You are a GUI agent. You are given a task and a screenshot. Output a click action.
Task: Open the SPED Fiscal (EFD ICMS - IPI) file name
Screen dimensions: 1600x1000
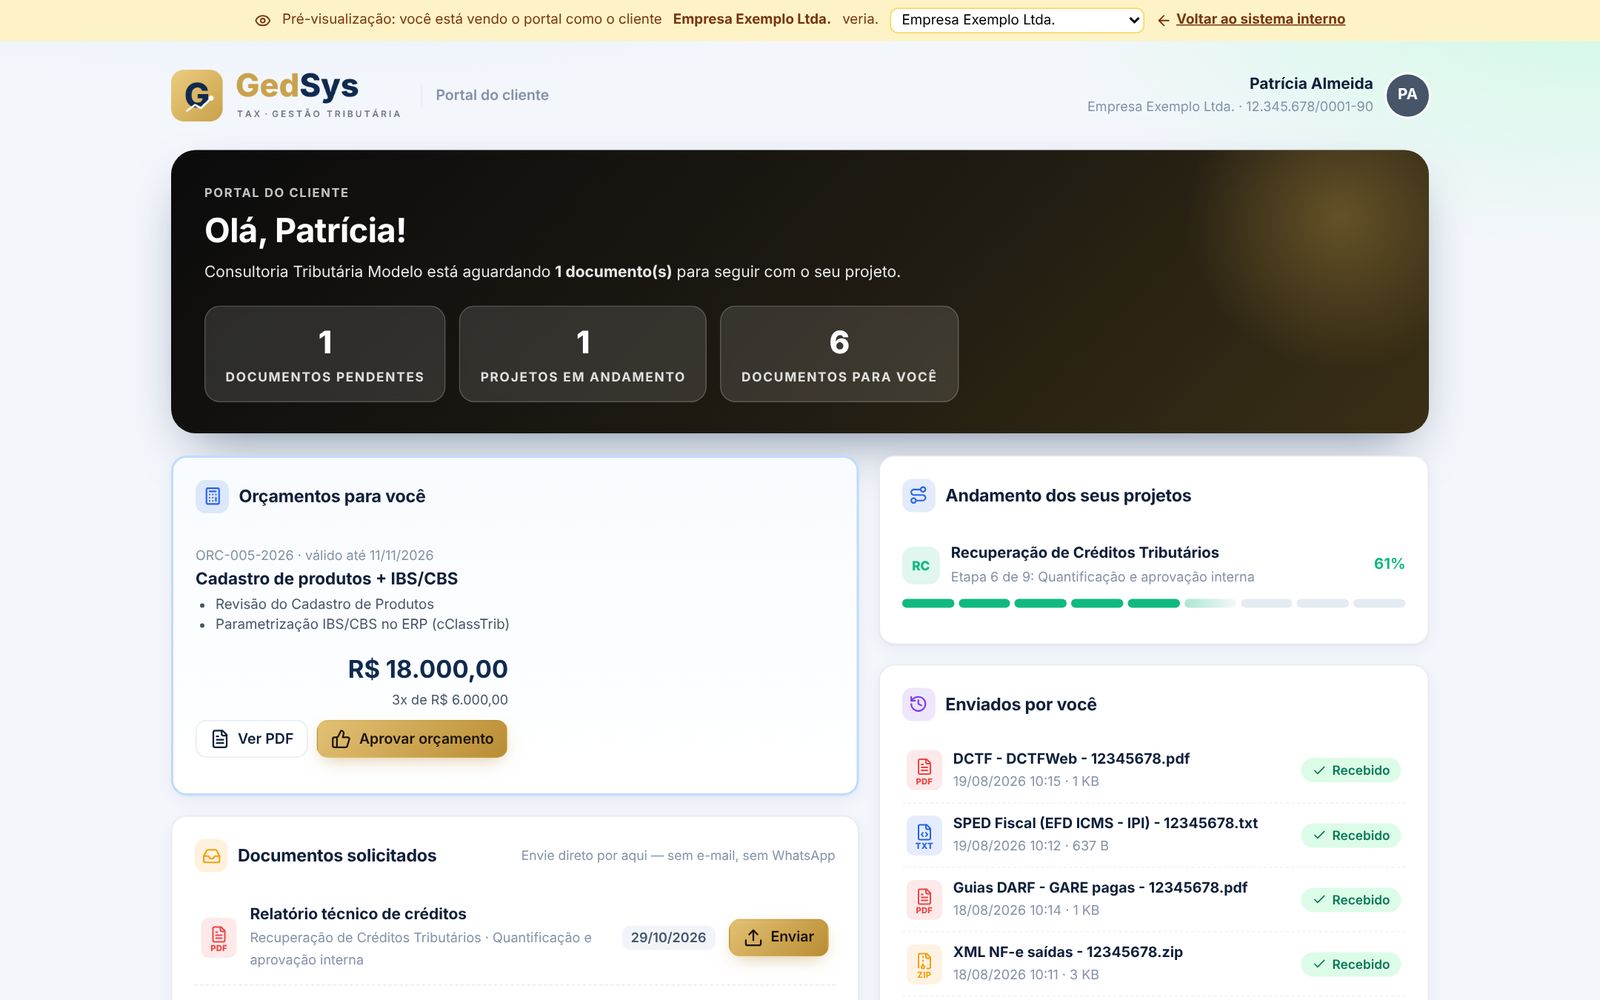(1105, 823)
